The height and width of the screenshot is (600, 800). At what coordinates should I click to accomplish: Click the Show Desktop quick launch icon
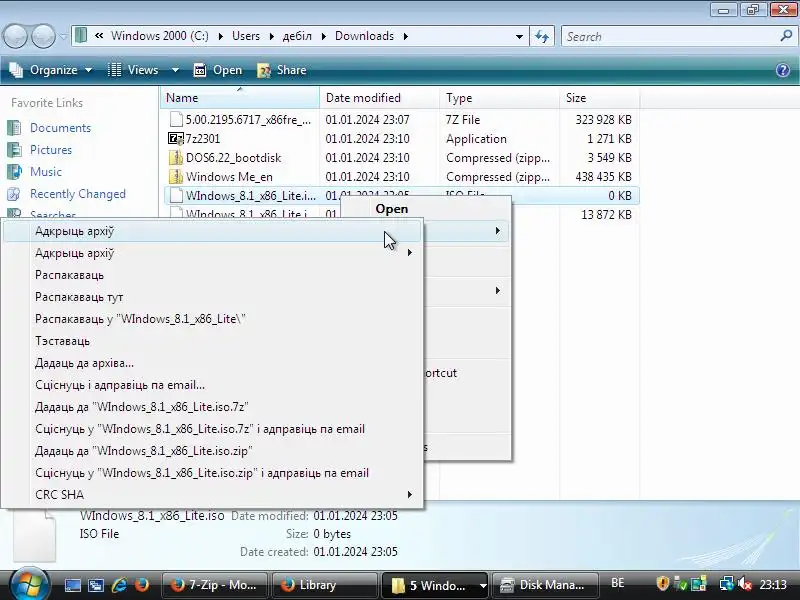[x=72, y=585]
